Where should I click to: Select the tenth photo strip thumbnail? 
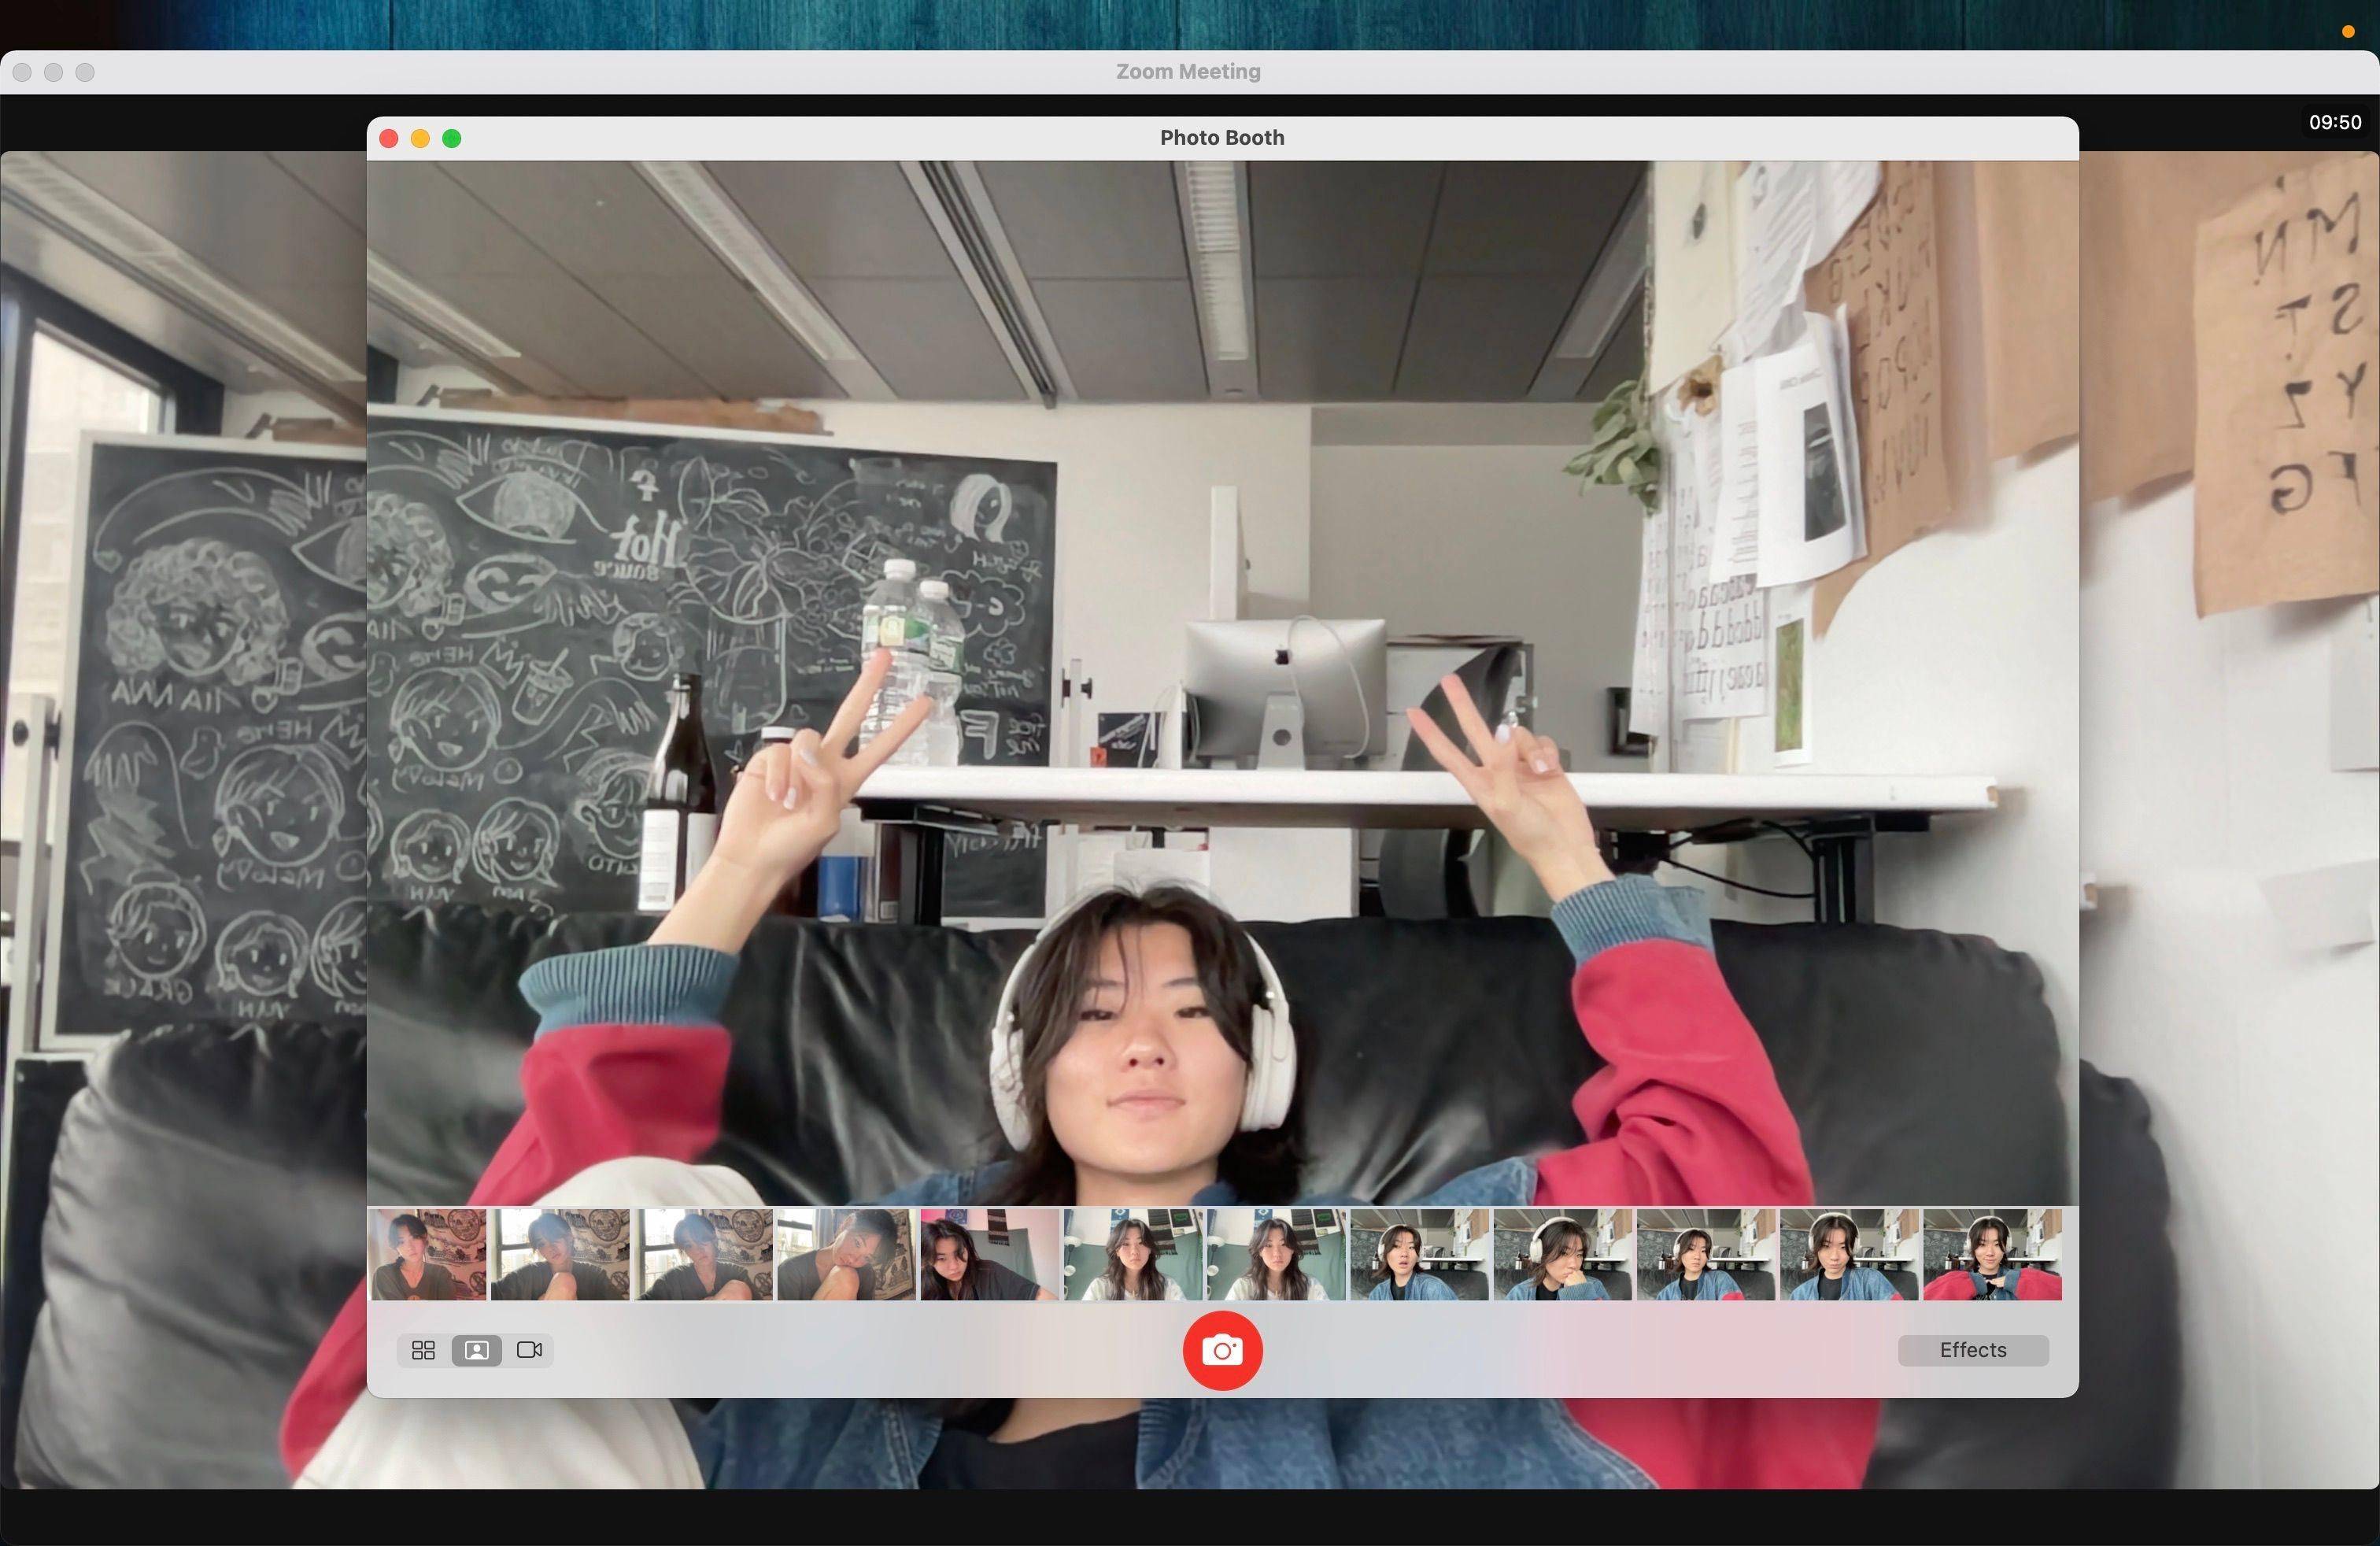pyautogui.click(x=1706, y=1254)
